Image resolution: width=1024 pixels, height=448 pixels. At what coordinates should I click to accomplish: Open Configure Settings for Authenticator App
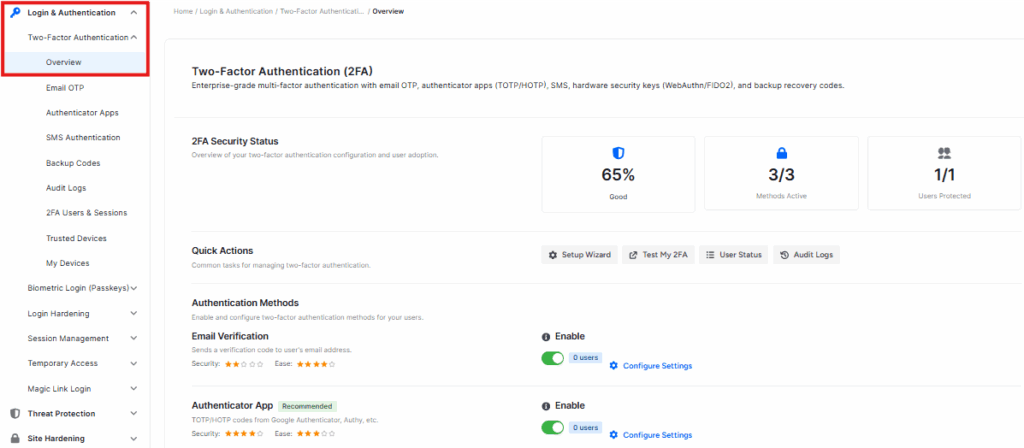tap(657, 435)
